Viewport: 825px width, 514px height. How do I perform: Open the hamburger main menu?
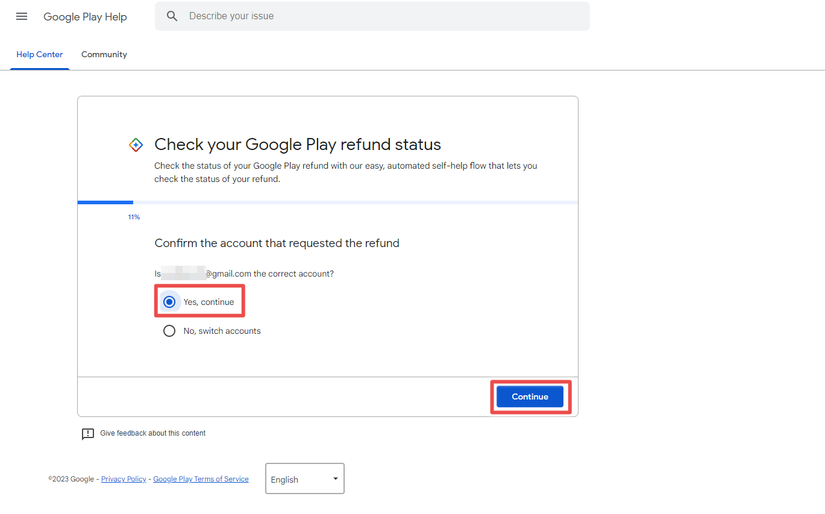[x=21, y=16]
